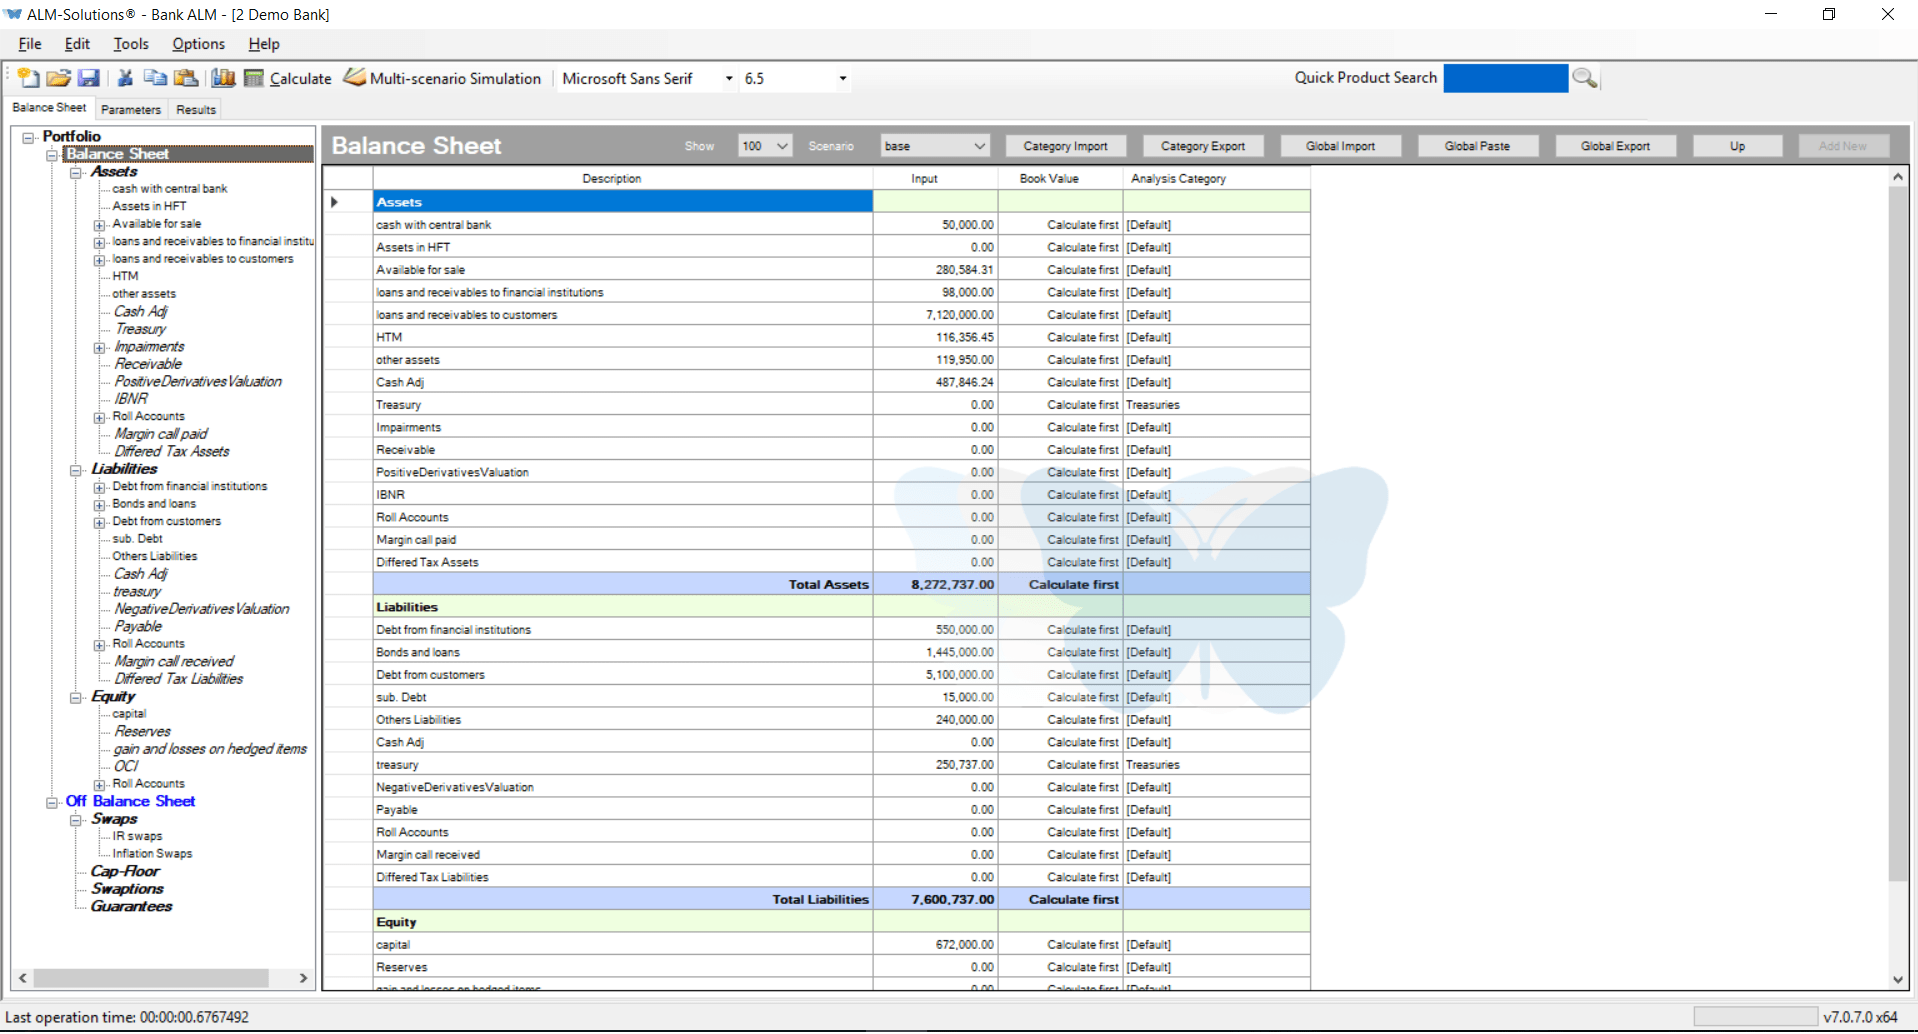Click the Global Export button
Screen dimensions: 1918x1034
coord(1614,146)
